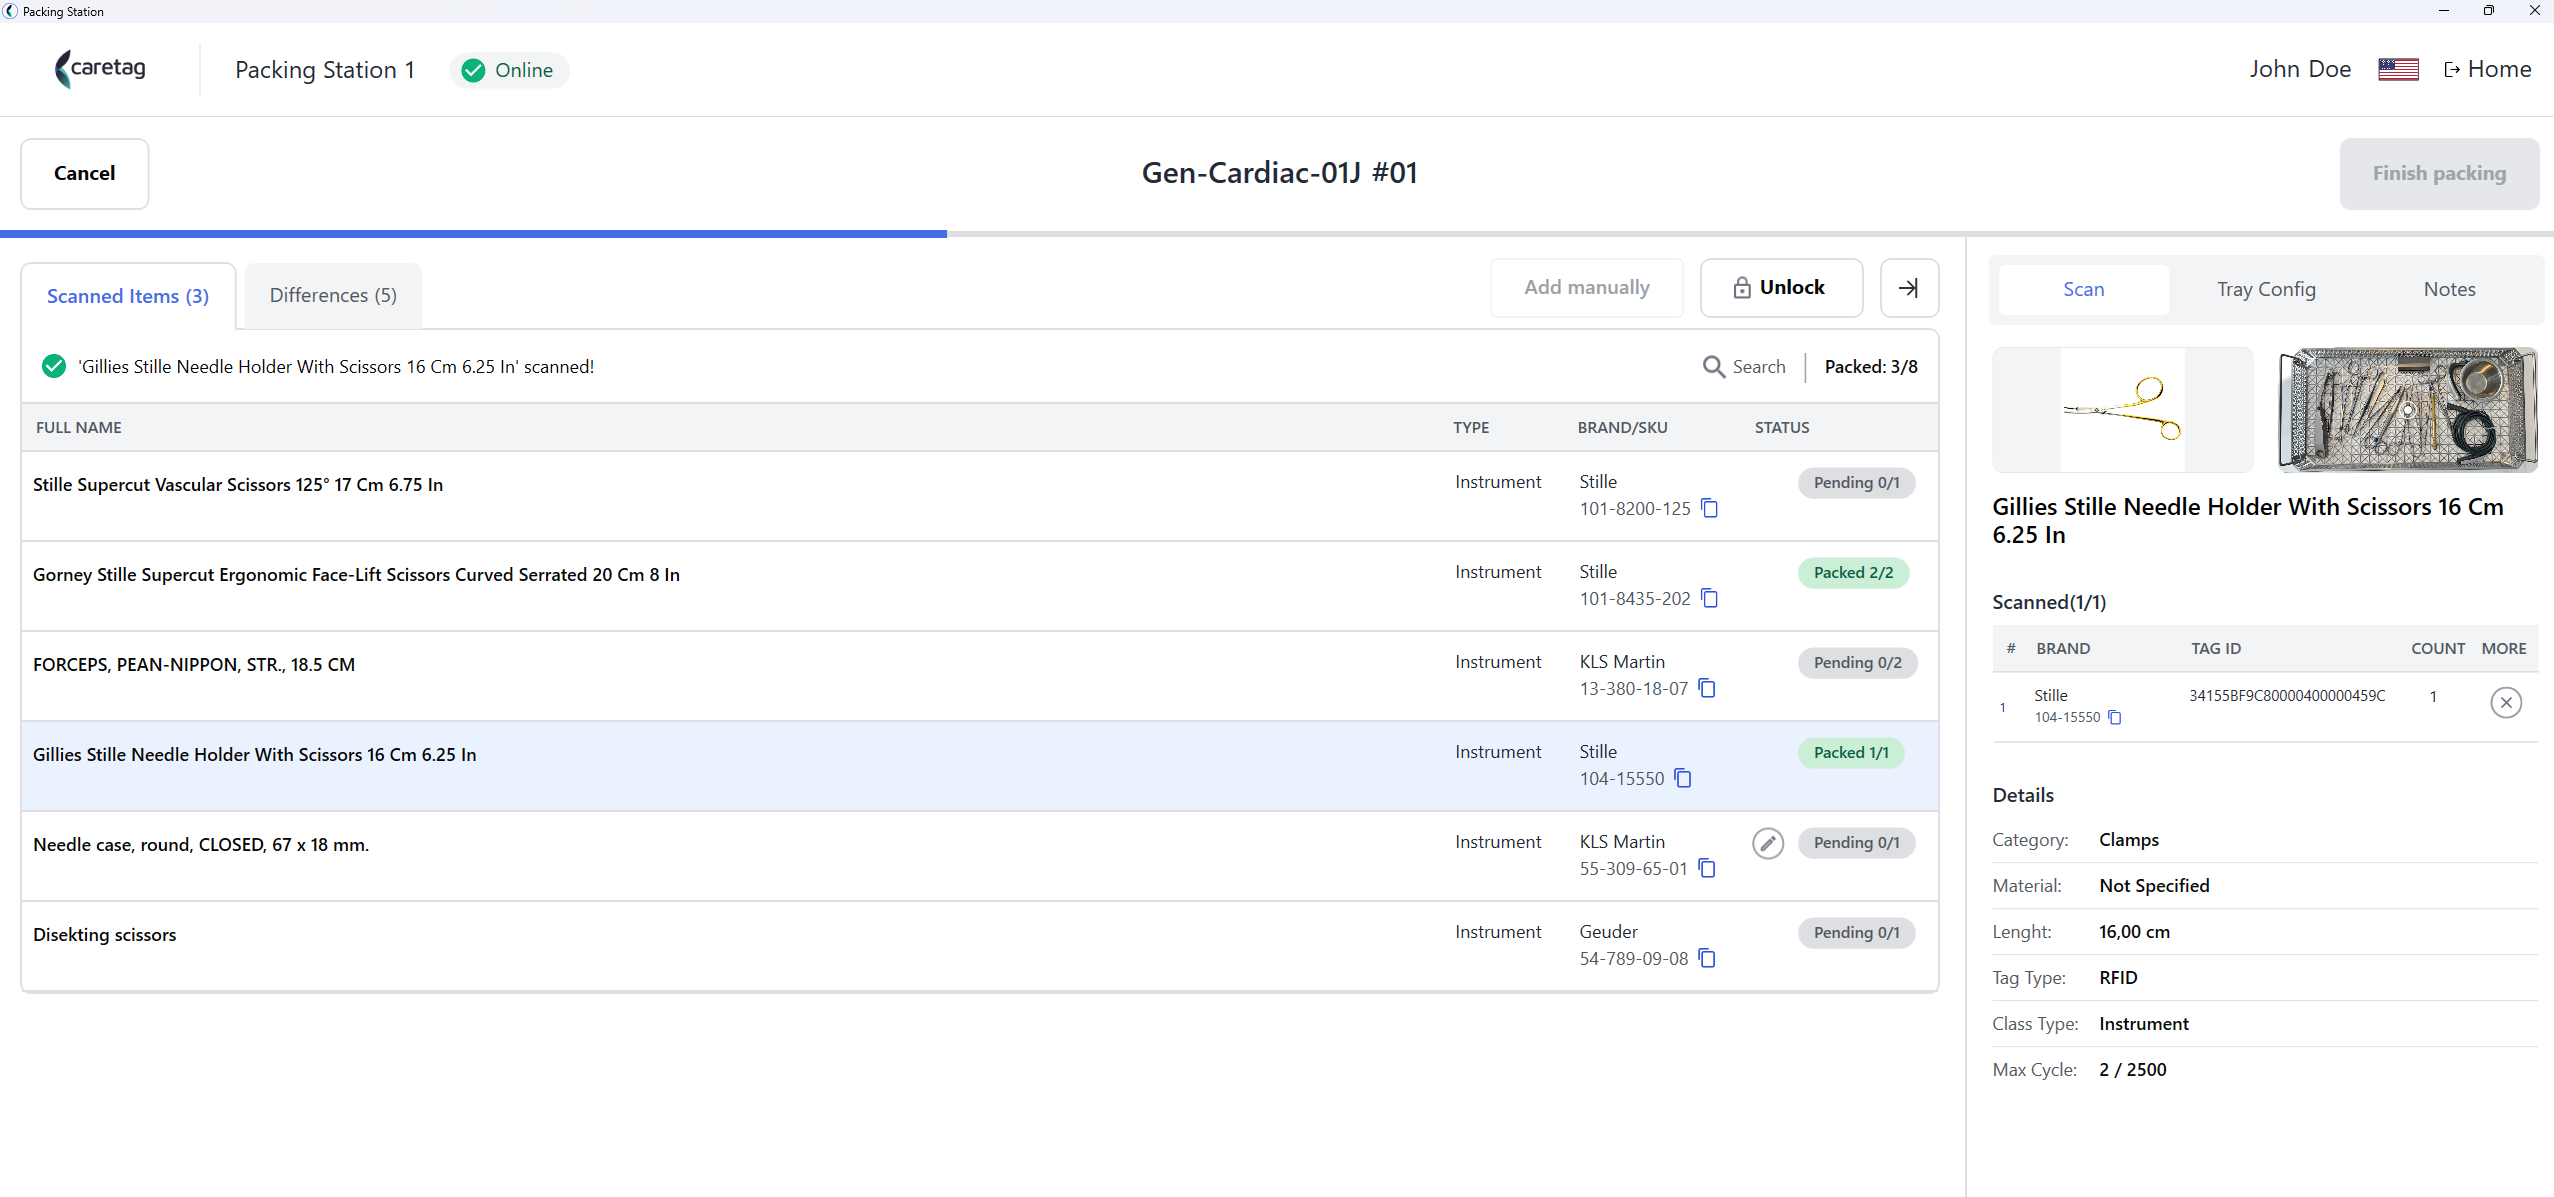
Task: Open the Notes tab
Action: point(2449,289)
